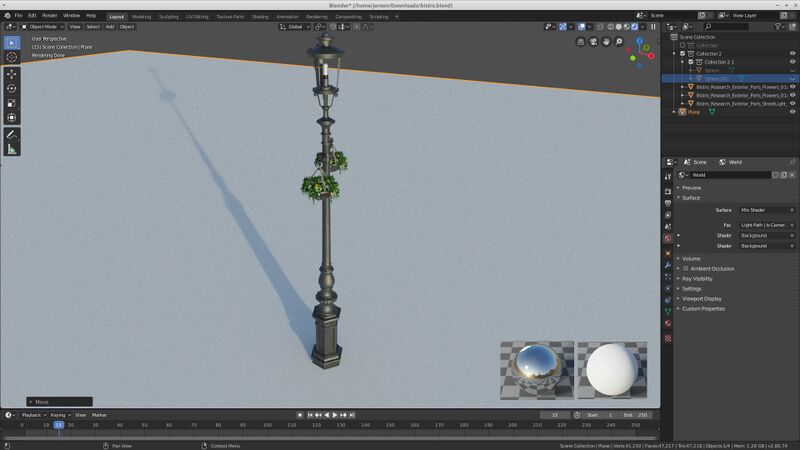Open the Fac Light Path field
The image size is (800, 450).
coord(767,225)
